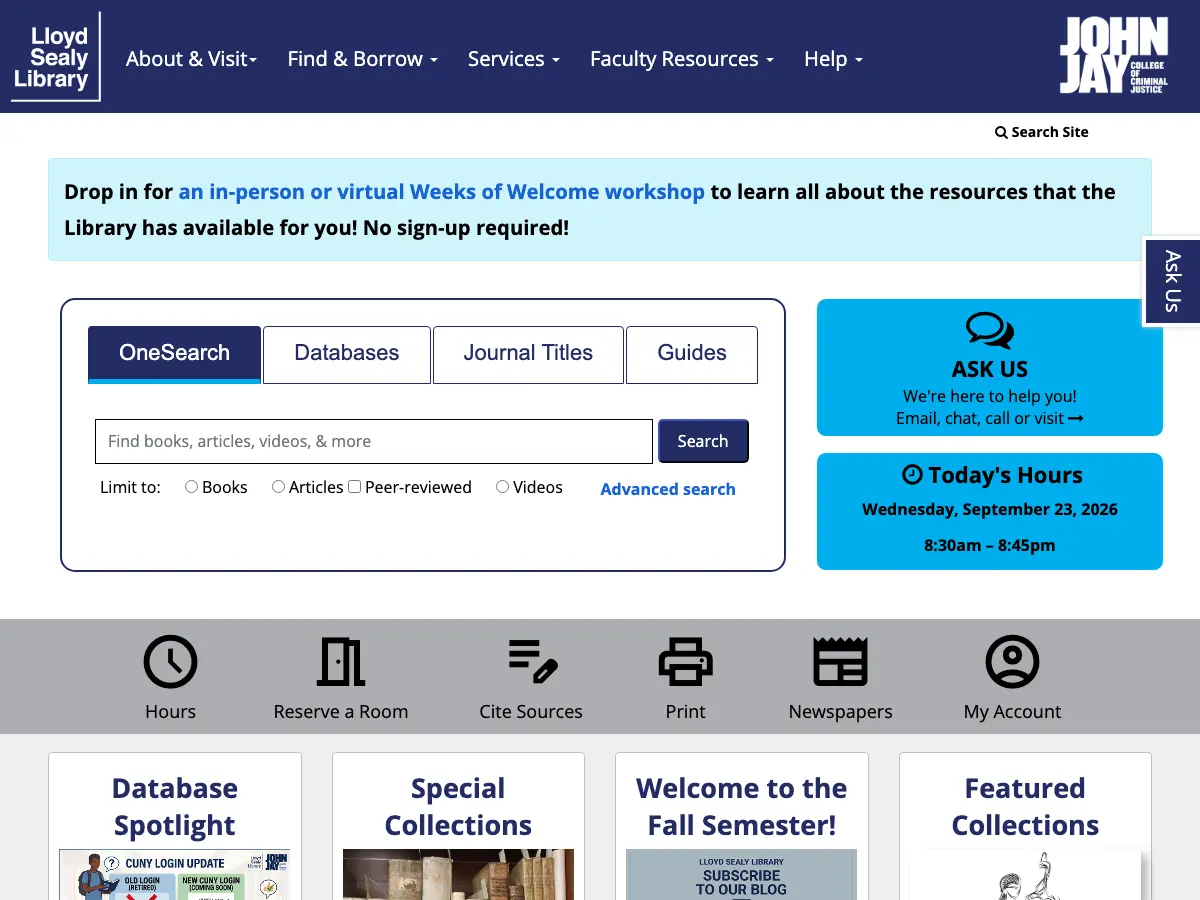Click the 8:30am – 8:45pm hours text
Image resolution: width=1200 pixels, height=900 pixels.
coord(990,546)
